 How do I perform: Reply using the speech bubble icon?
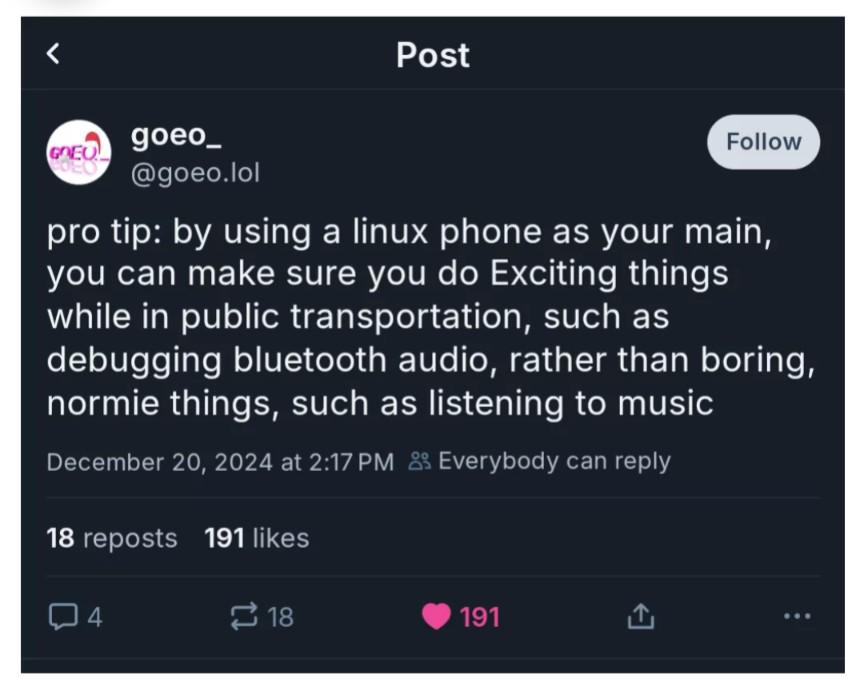(x=62, y=617)
